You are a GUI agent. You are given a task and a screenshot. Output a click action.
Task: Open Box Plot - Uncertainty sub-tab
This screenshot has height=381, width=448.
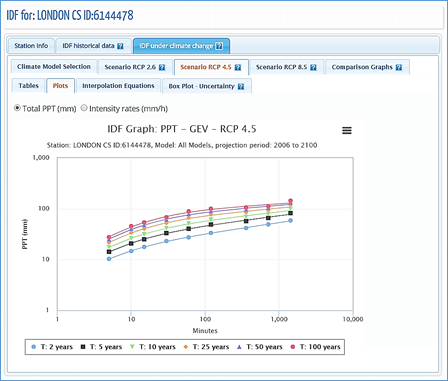pos(207,86)
